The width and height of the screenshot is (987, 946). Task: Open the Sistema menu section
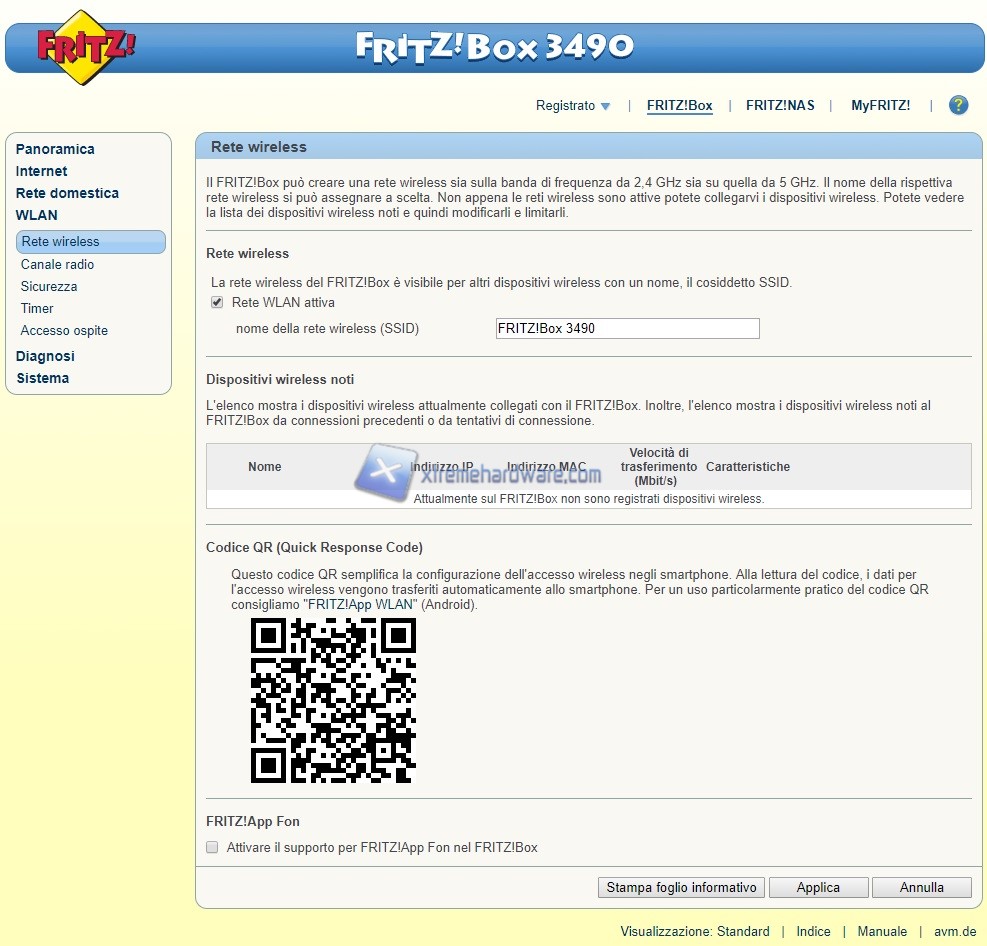[43, 378]
